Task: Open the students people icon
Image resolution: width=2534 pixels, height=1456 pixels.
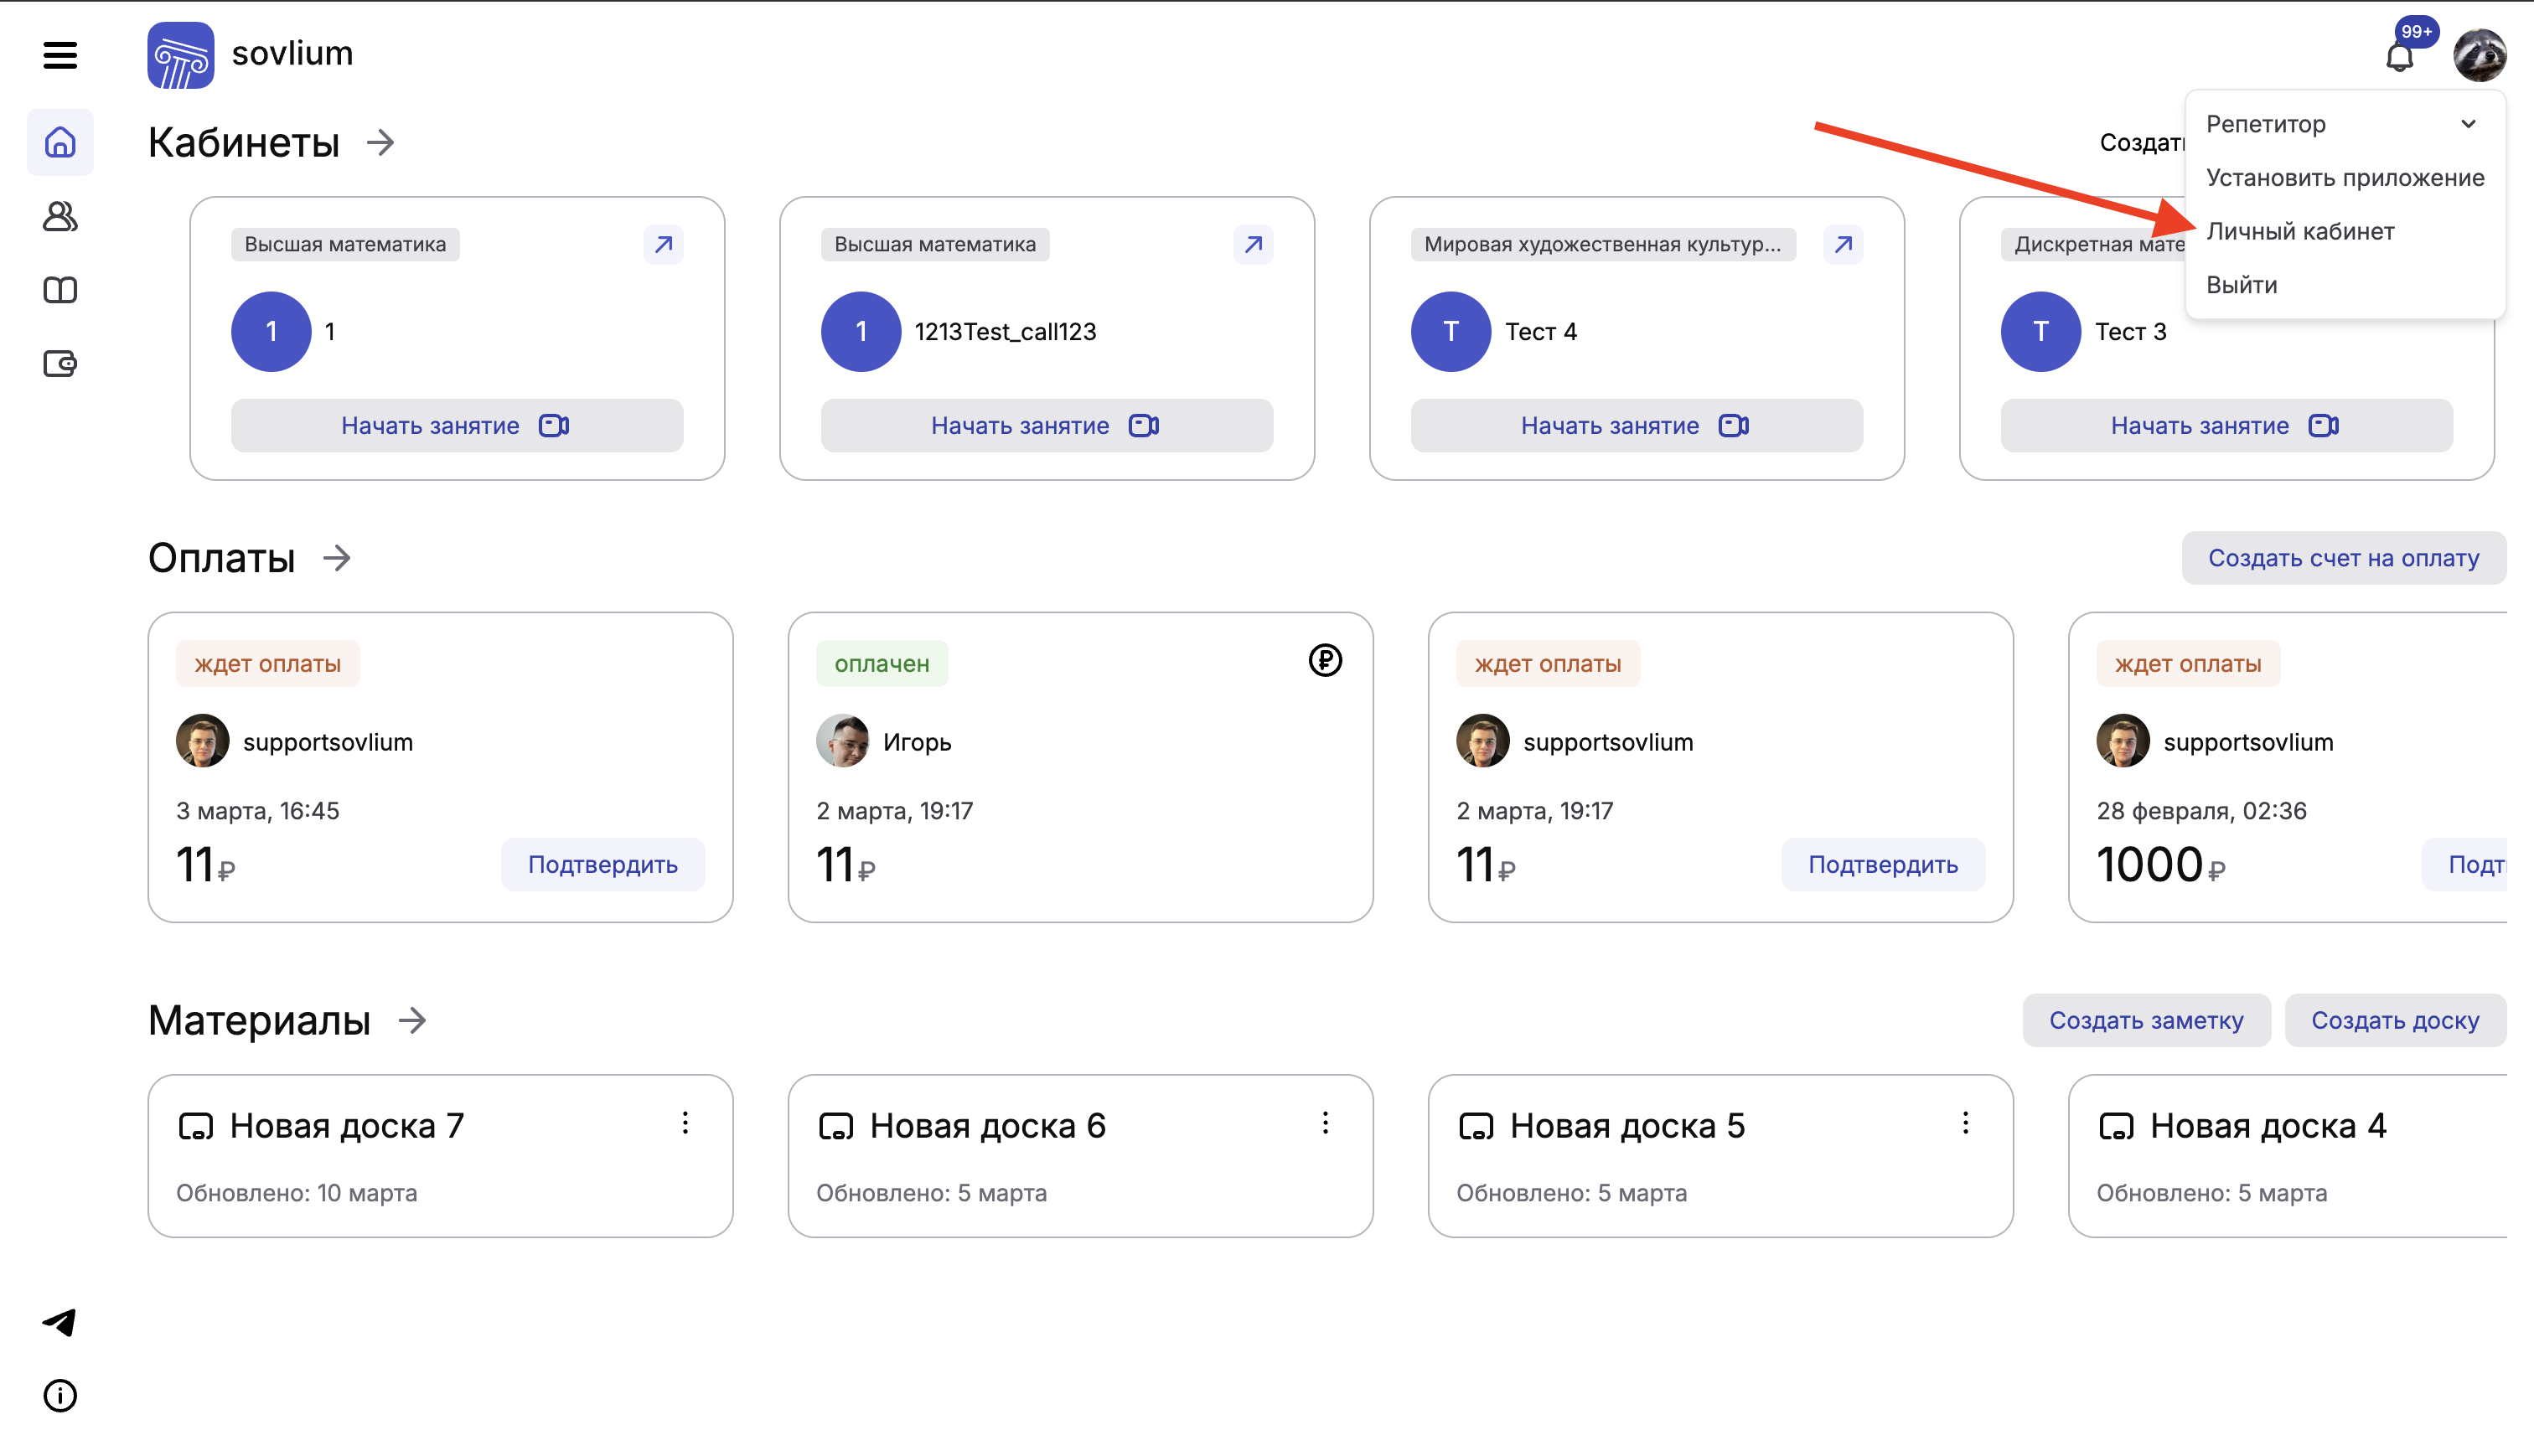Action: pyautogui.click(x=60, y=216)
